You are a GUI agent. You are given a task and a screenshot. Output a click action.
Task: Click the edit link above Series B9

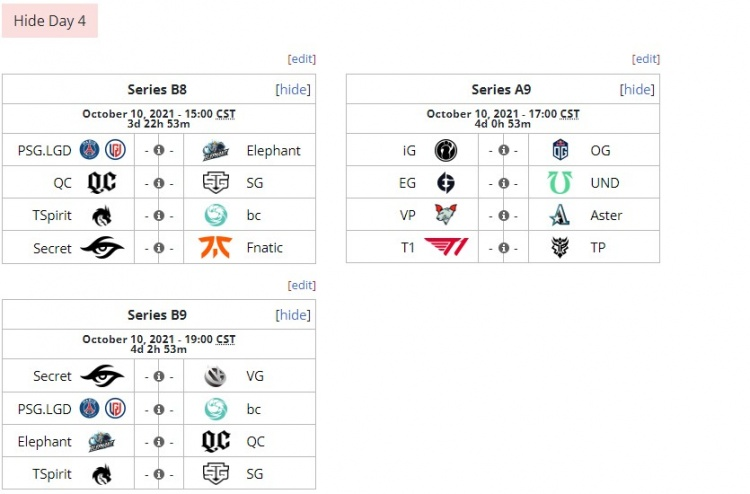click(x=302, y=285)
